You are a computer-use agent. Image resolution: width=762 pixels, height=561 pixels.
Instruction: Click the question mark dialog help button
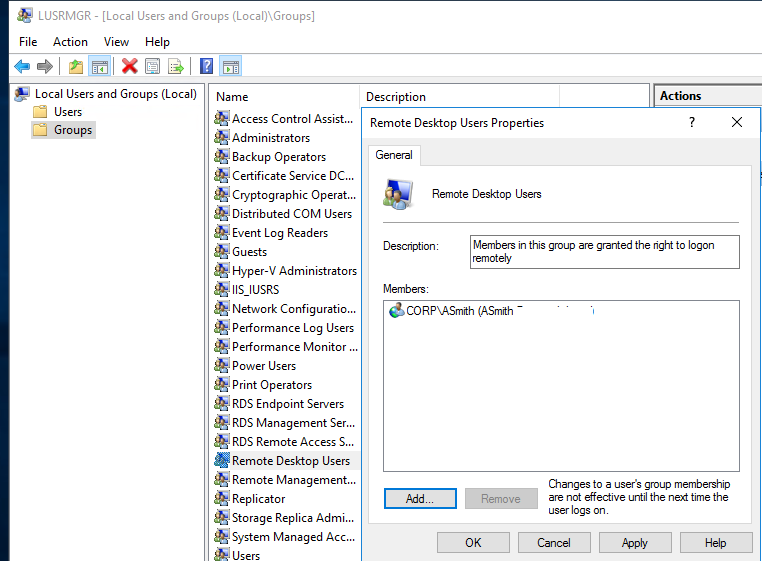pos(692,122)
